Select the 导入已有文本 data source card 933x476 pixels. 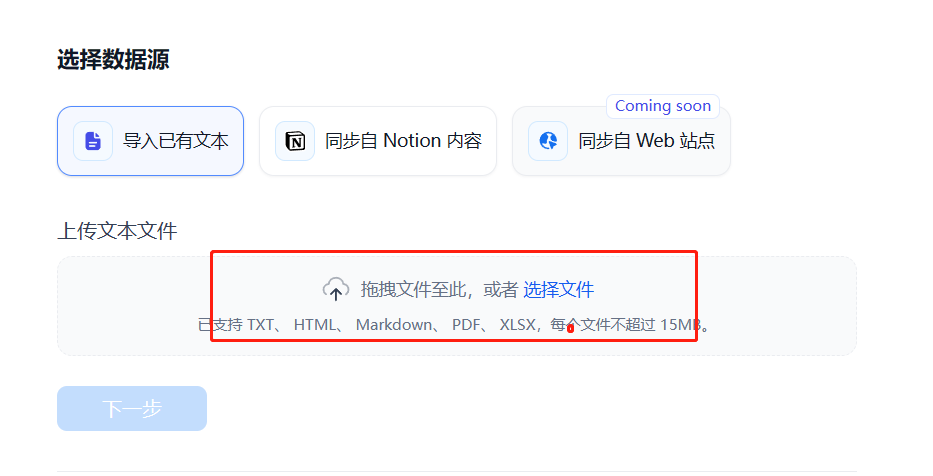(x=151, y=141)
